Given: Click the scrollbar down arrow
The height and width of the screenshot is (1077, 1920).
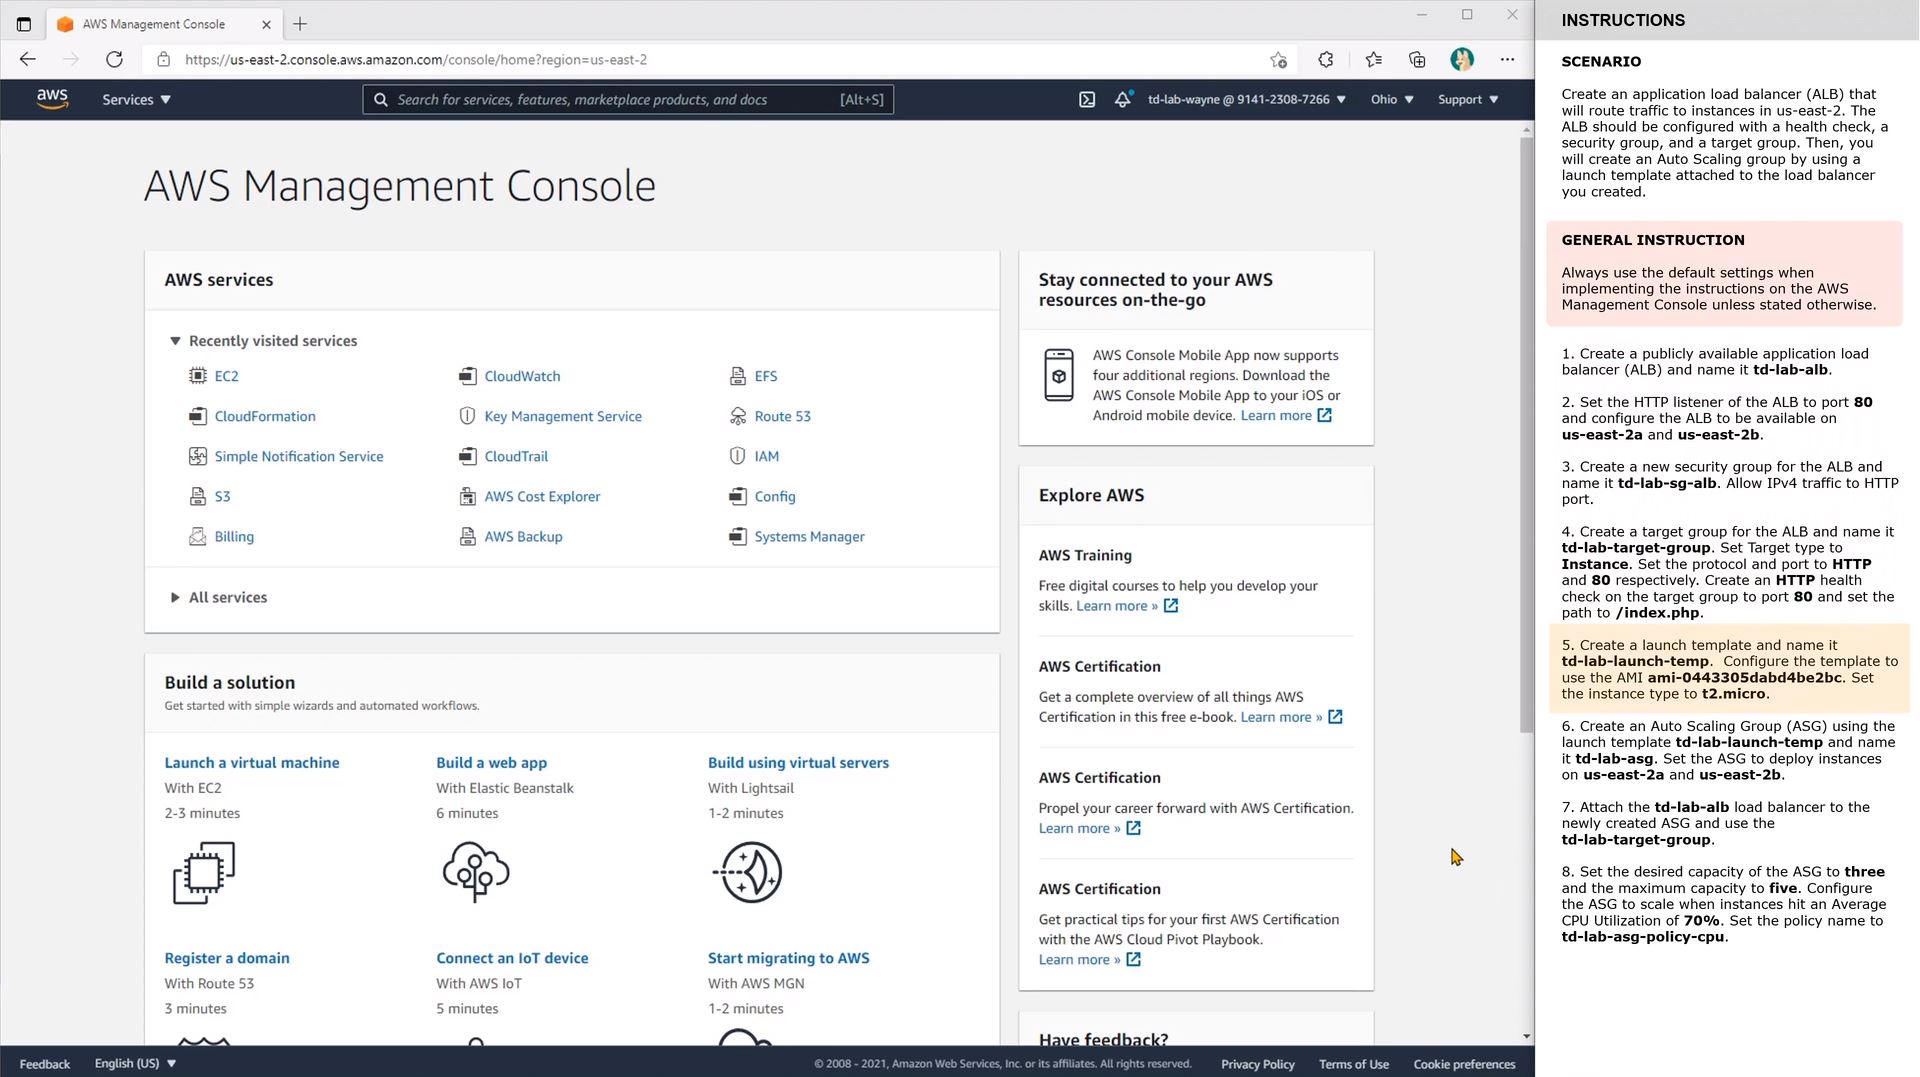Looking at the screenshot, I should click(x=1526, y=1037).
